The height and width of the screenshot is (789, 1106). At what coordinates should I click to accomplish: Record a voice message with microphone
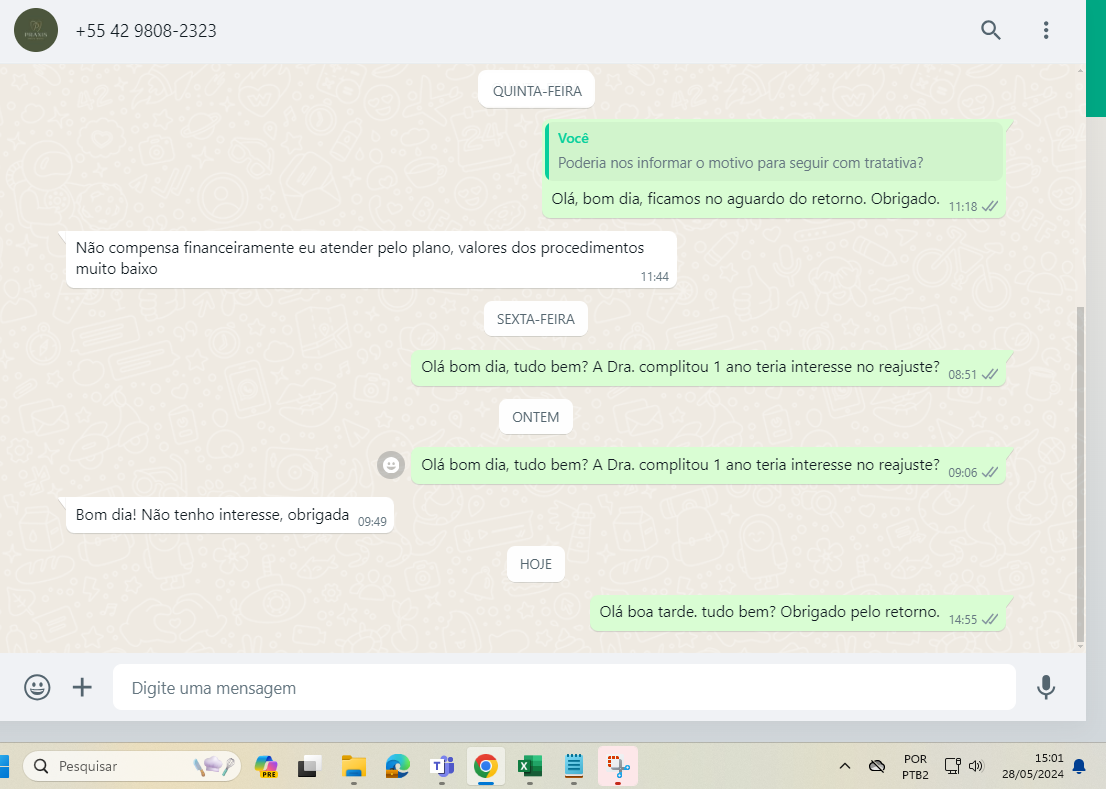pyautogui.click(x=1045, y=687)
